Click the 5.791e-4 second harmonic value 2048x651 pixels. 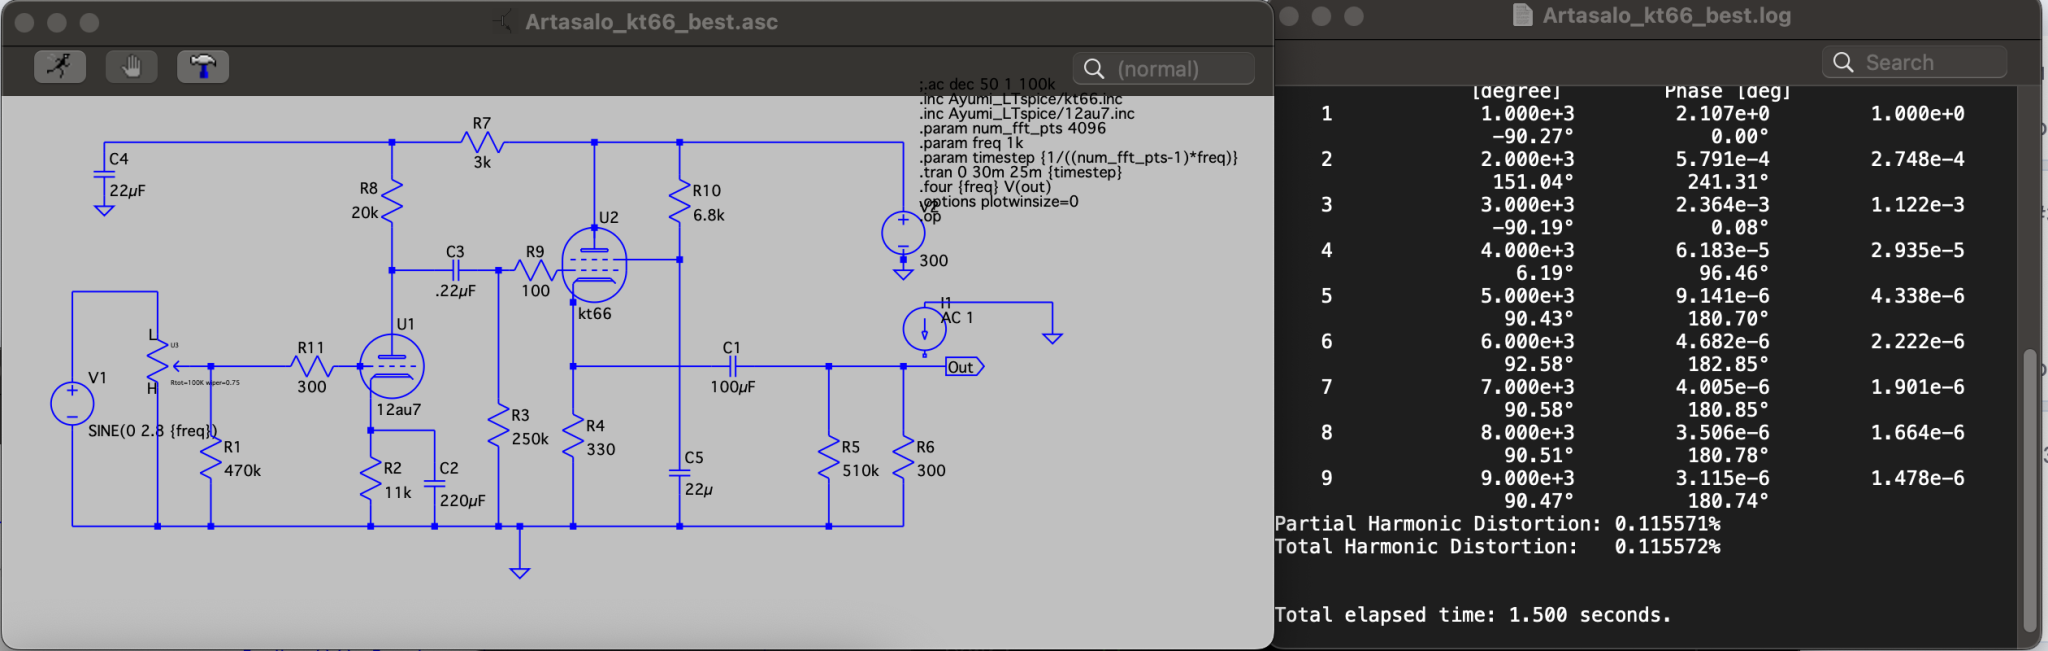(1722, 159)
